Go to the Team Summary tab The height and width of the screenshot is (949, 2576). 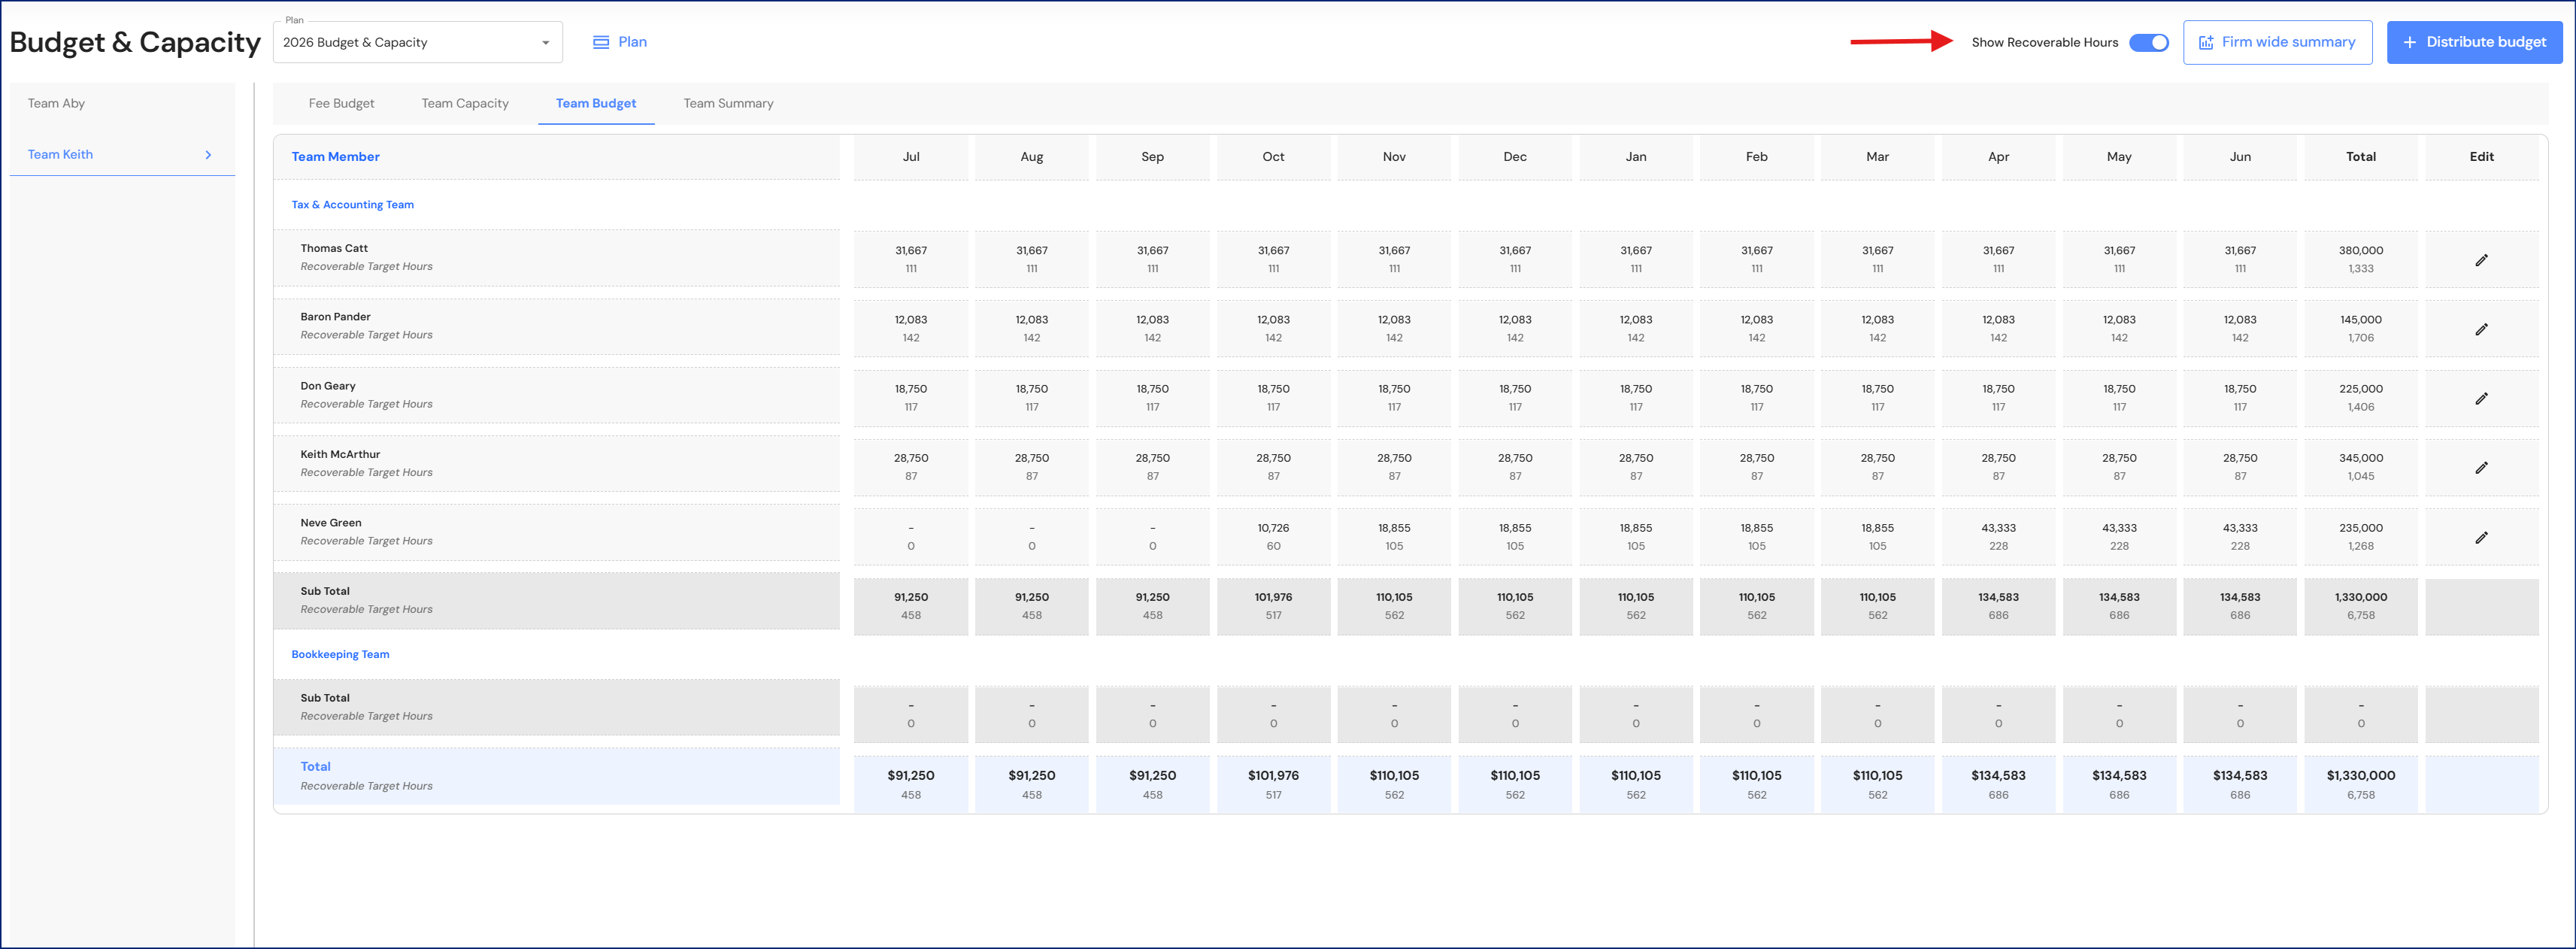[x=728, y=103]
